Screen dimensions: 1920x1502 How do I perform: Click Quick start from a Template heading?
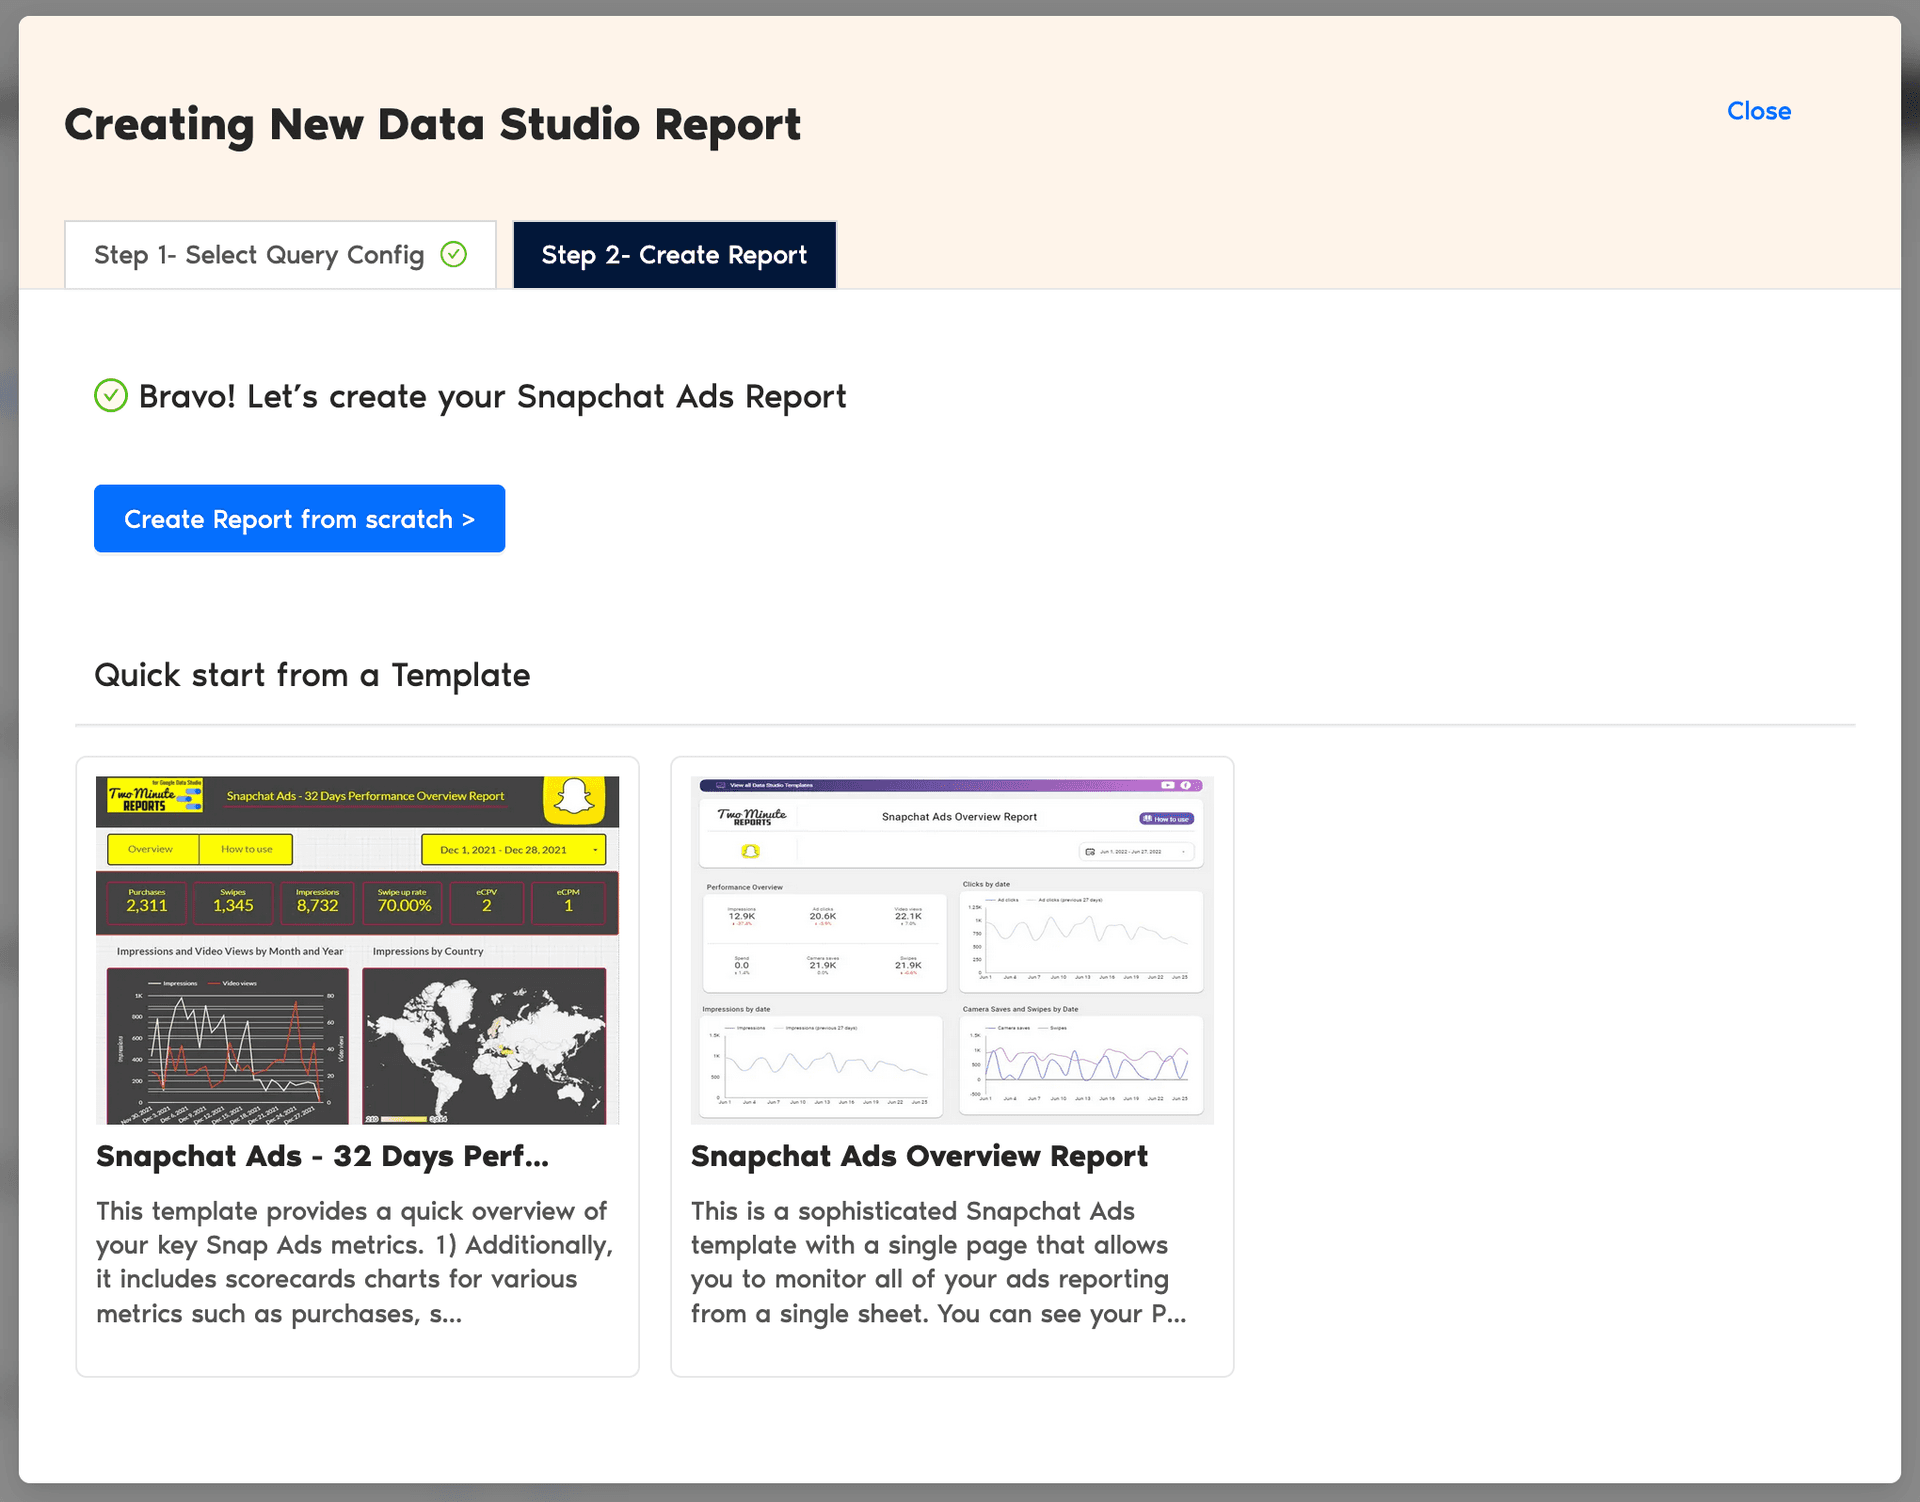[312, 675]
